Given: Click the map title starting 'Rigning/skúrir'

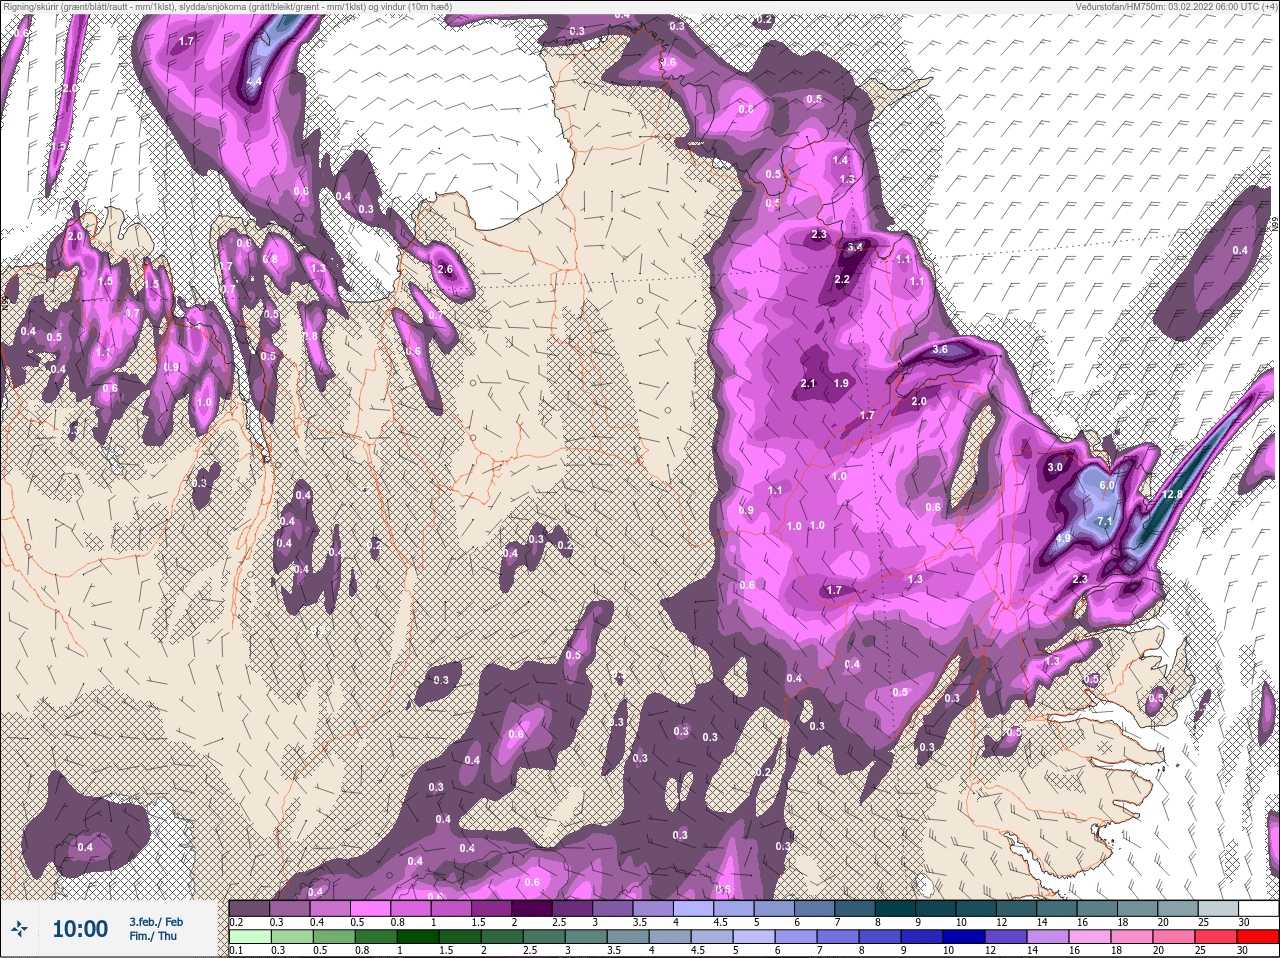Looking at the screenshot, I should point(227,6).
